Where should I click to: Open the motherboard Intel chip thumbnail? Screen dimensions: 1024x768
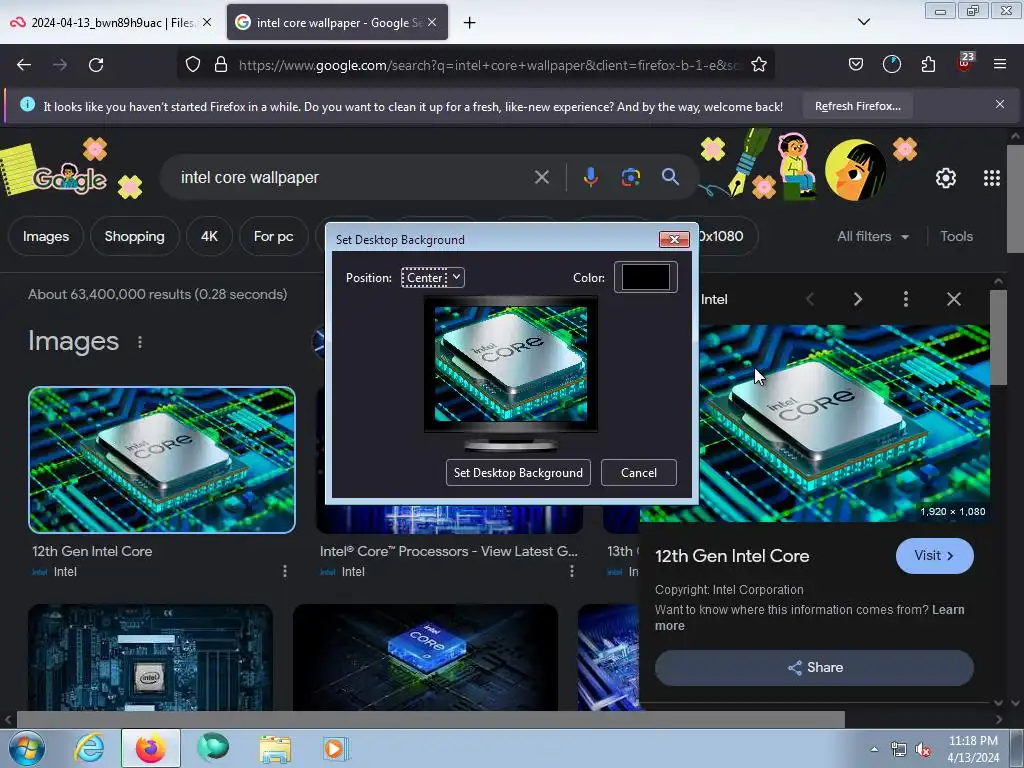[150, 657]
